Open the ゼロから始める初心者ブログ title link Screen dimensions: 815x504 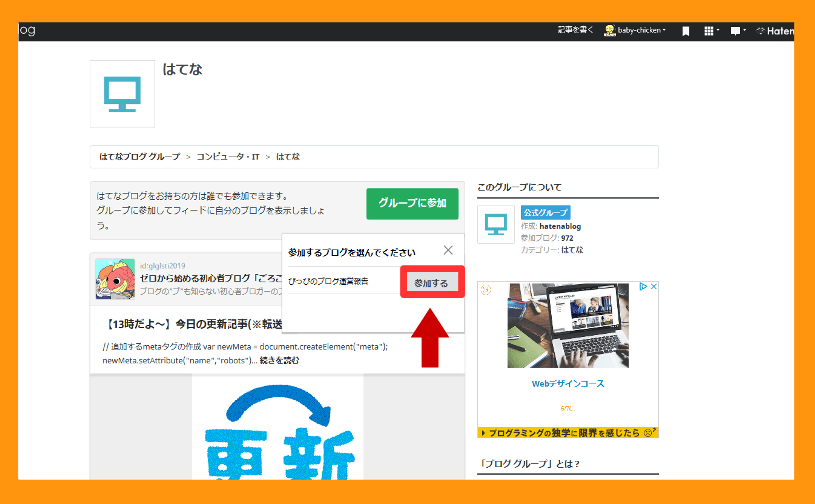tap(211, 278)
